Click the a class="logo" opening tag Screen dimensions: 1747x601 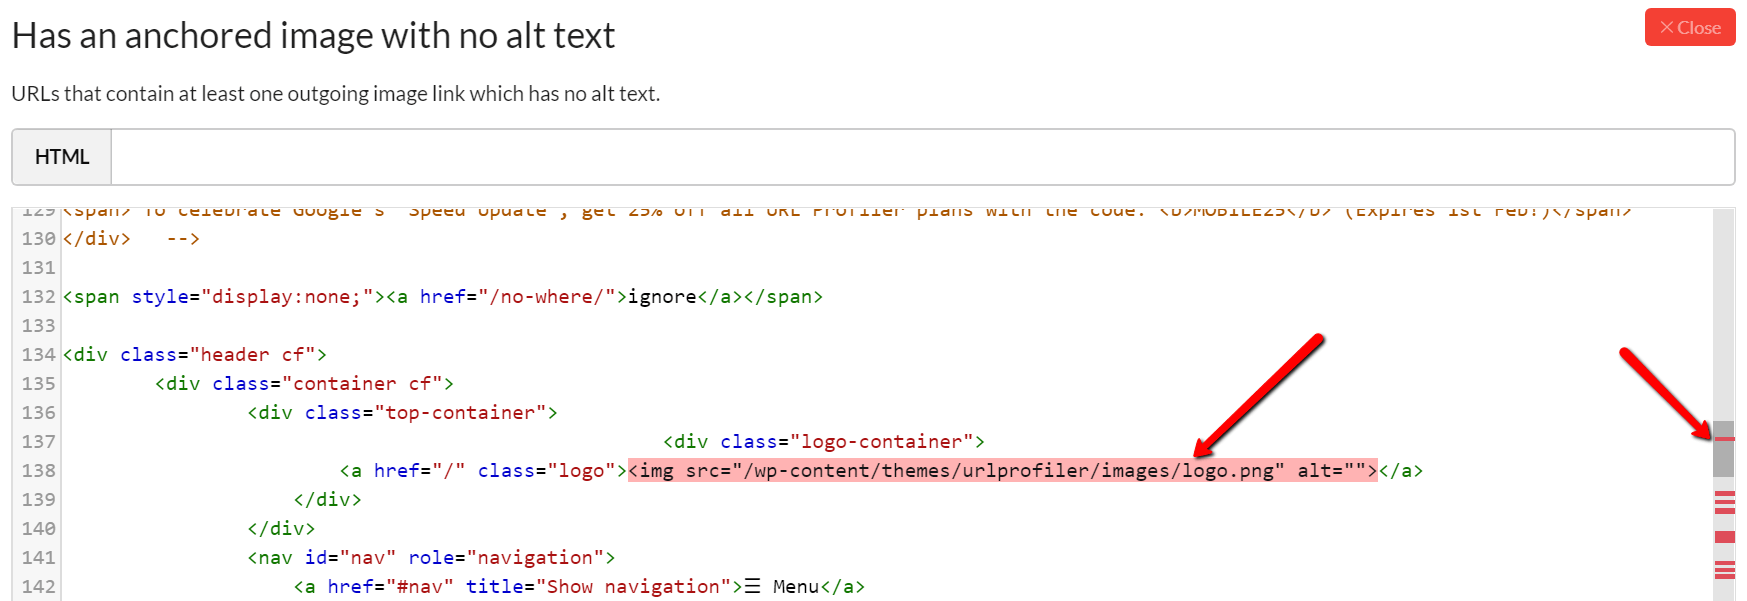pos(482,470)
